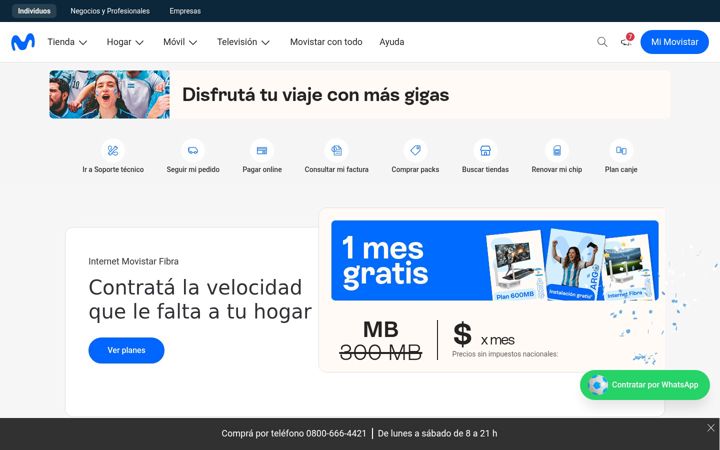Expand the Hogar dropdown menu
This screenshot has width=720, height=450.
(x=125, y=42)
